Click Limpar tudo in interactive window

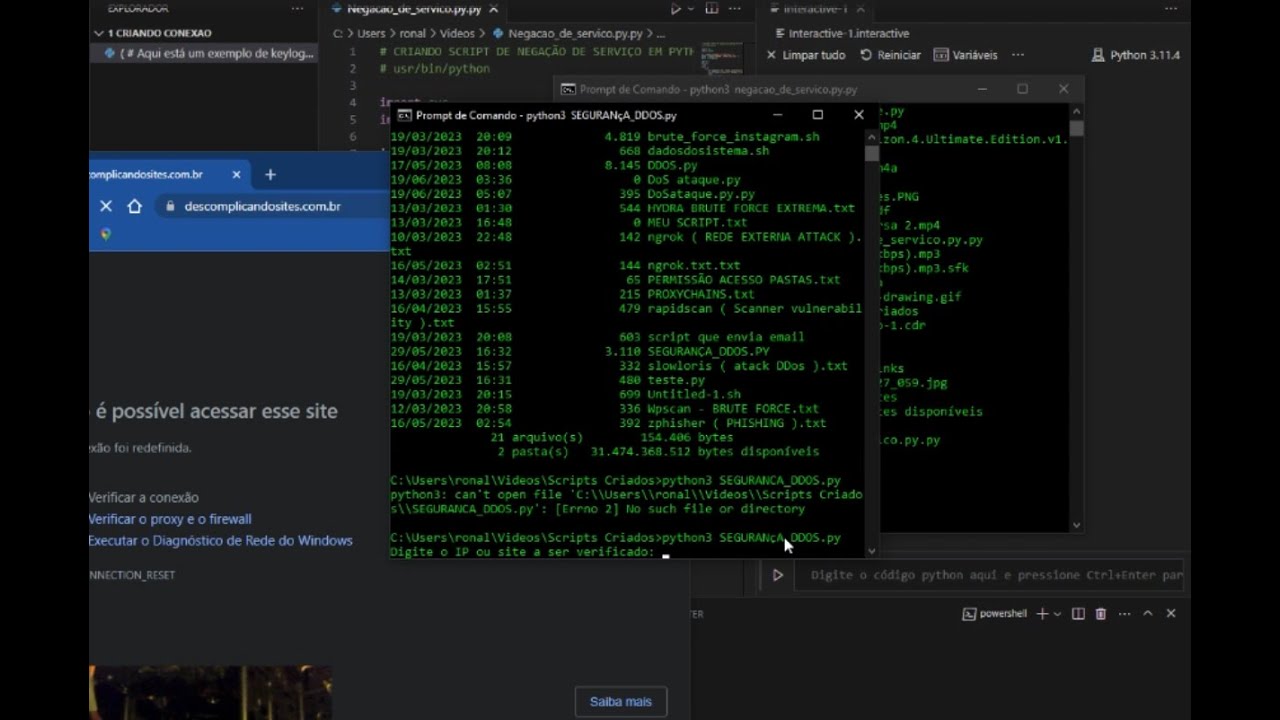point(806,55)
